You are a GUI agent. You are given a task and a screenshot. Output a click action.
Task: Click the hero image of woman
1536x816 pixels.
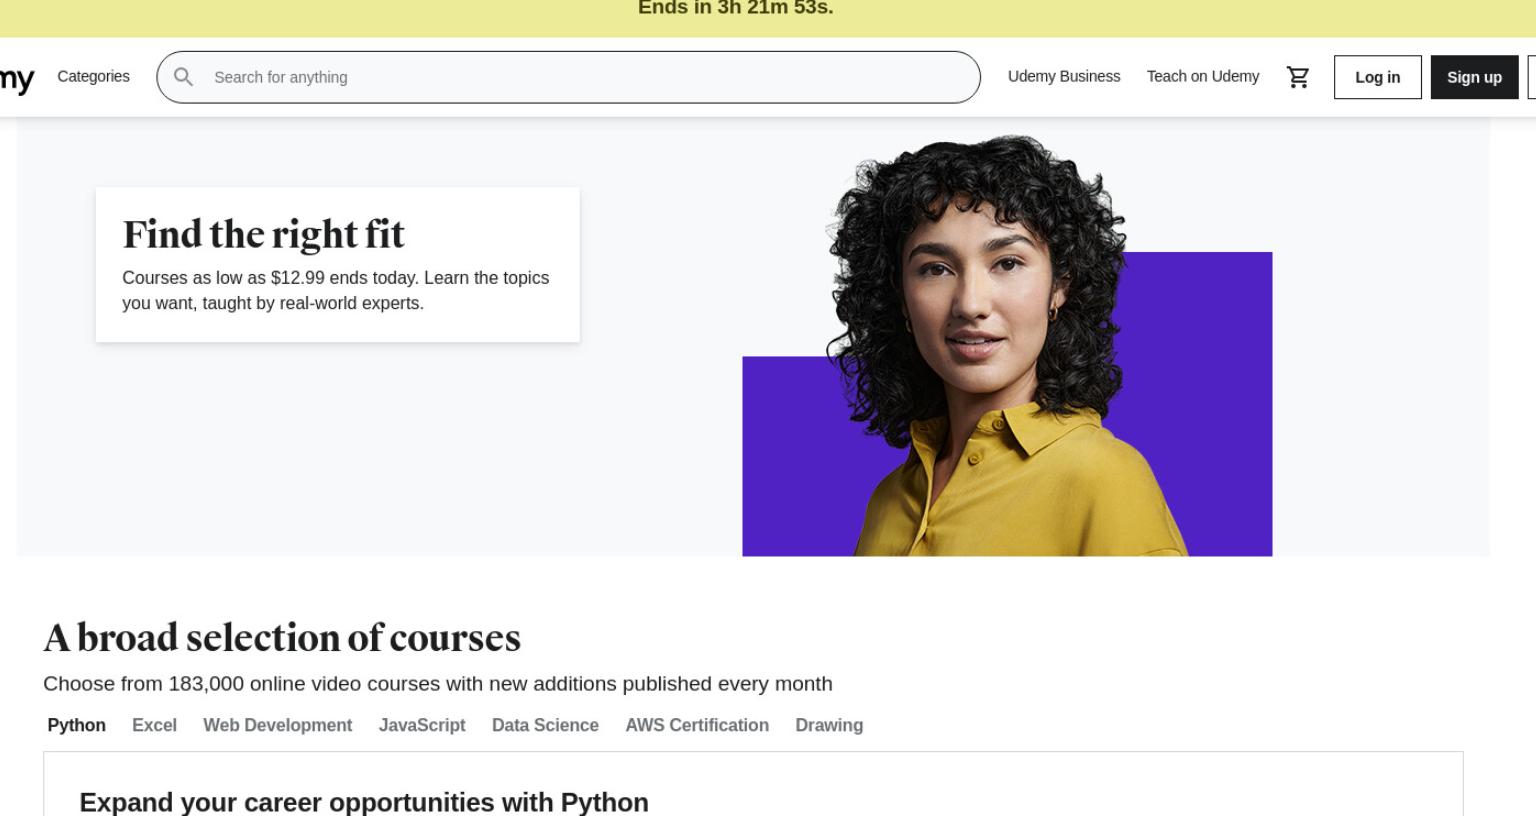click(1007, 345)
